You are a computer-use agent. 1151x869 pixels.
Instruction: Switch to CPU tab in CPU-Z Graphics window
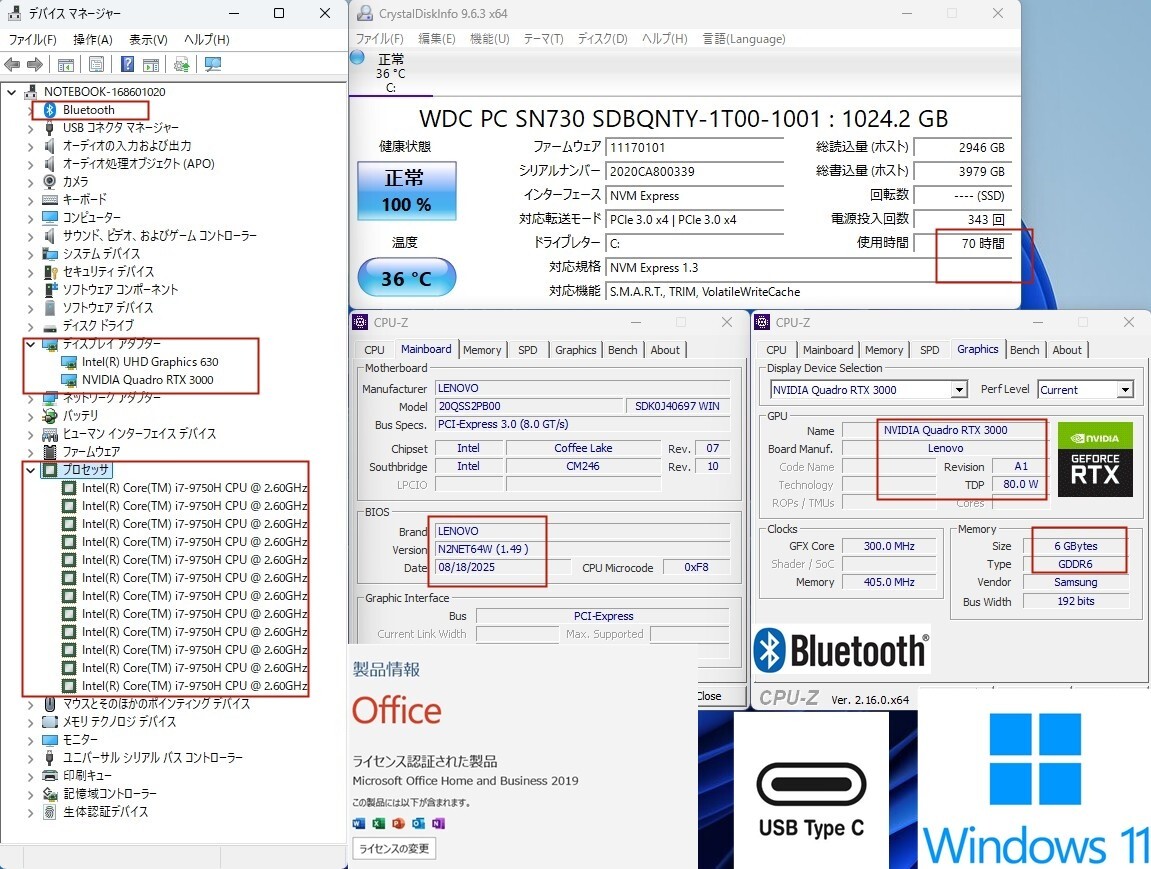tap(777, 350)
